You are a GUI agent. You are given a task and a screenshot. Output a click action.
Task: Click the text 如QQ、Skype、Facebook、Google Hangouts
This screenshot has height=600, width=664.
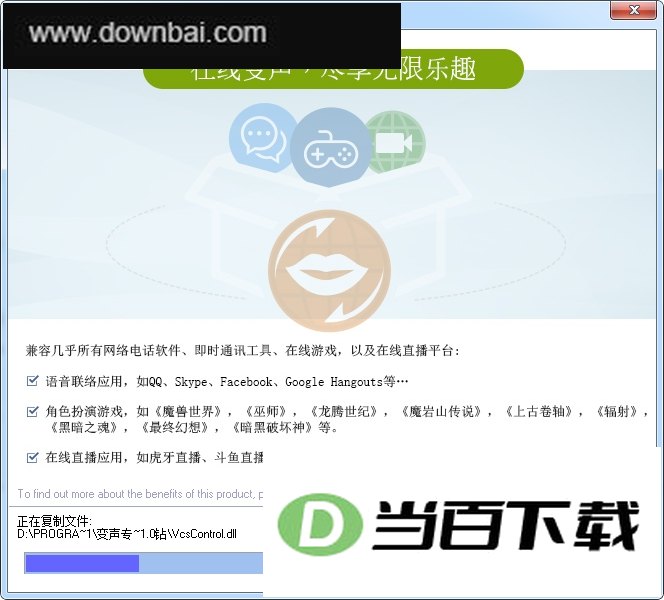pos(259,382)
